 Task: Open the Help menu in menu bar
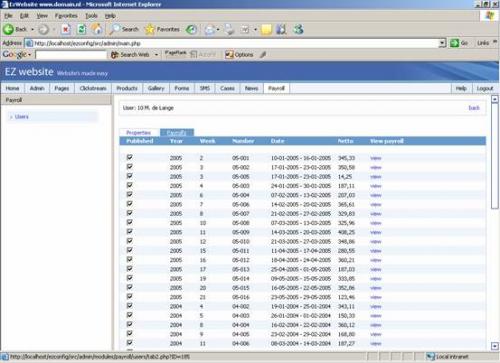coord(110,16)
